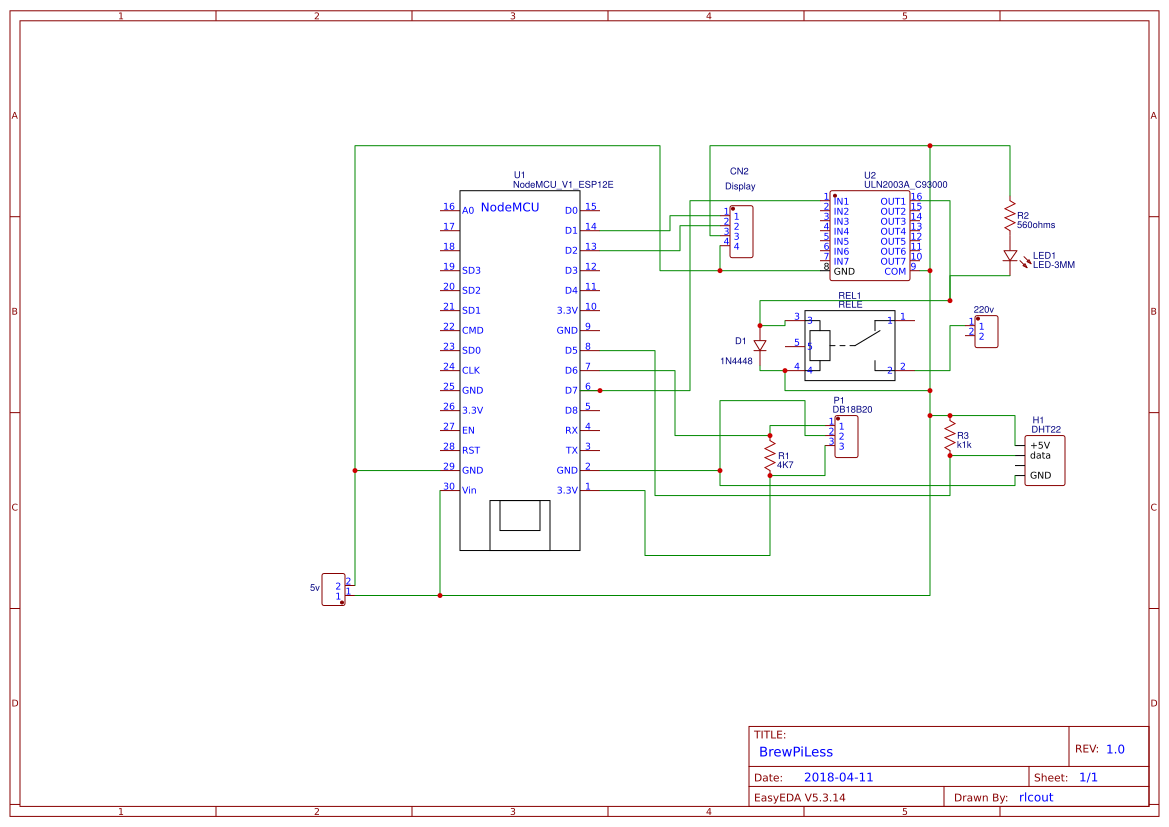Select the 4K7 resistor R1

click(770, 455)
